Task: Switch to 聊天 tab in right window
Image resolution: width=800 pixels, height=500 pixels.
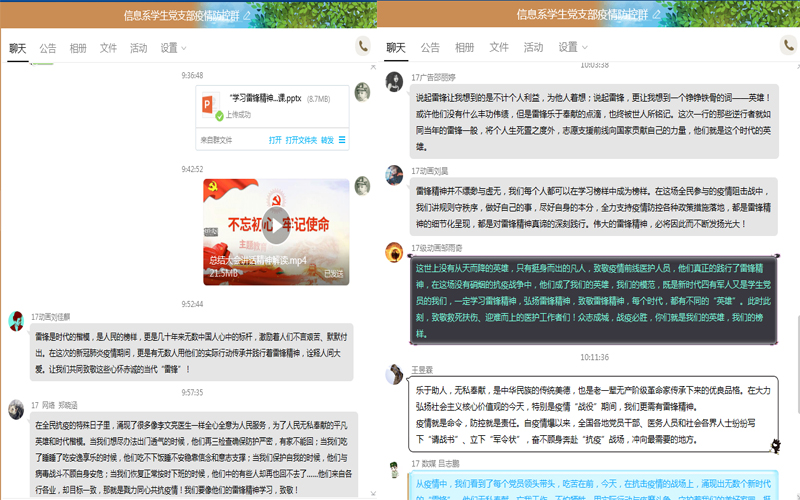Action: point(396,47)
